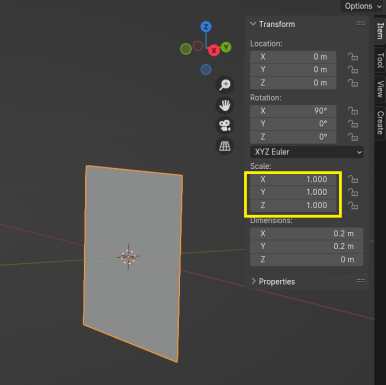Click the negative Z blue gizmo ball

(206, 70)
